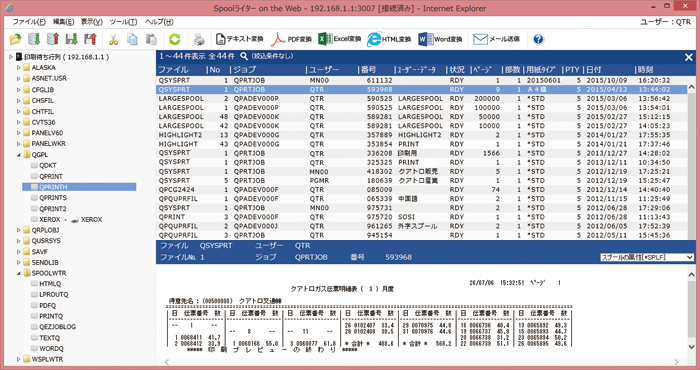Sort by the 状況 column header
700x370 pixels.
(457, 70)
